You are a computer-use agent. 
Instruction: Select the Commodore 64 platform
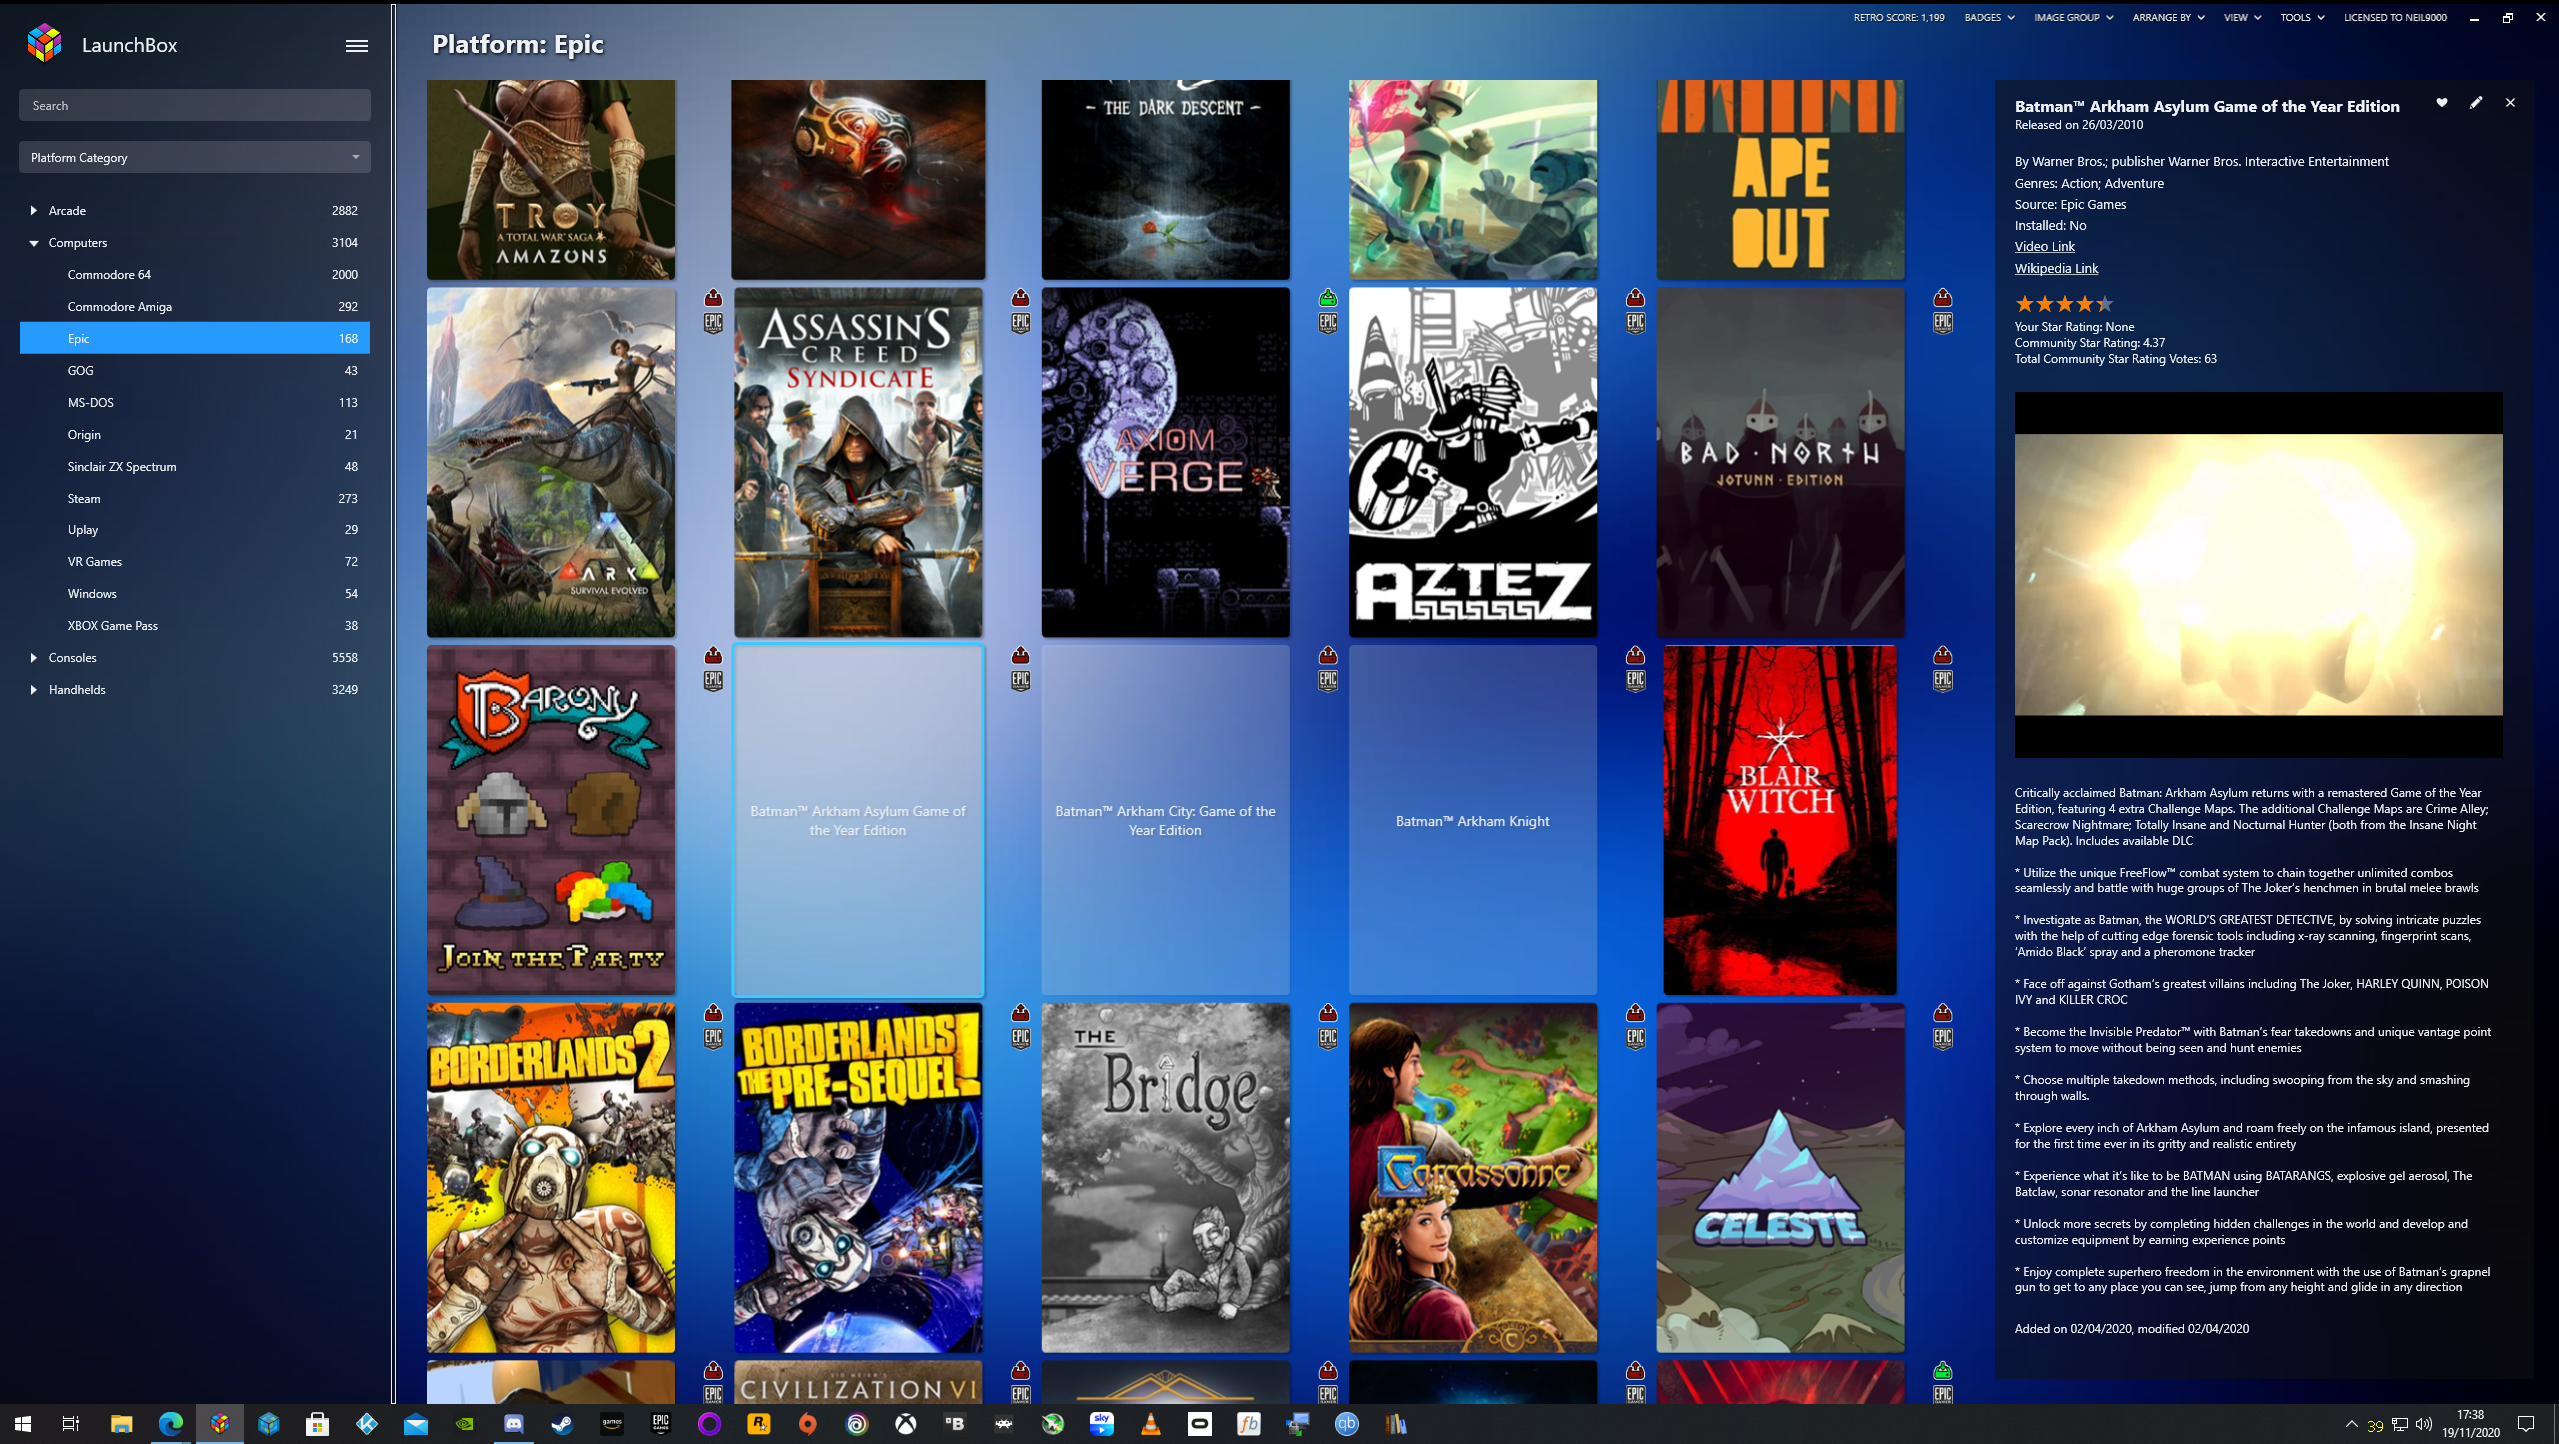[195, 275]
